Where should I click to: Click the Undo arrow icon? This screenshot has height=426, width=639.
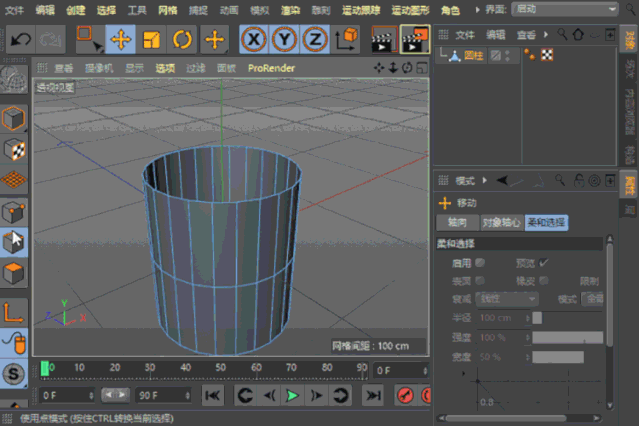point(20,40)
